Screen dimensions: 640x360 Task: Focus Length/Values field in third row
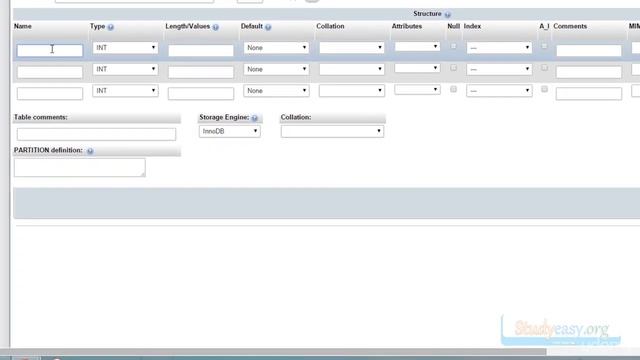tap(201, 93)
